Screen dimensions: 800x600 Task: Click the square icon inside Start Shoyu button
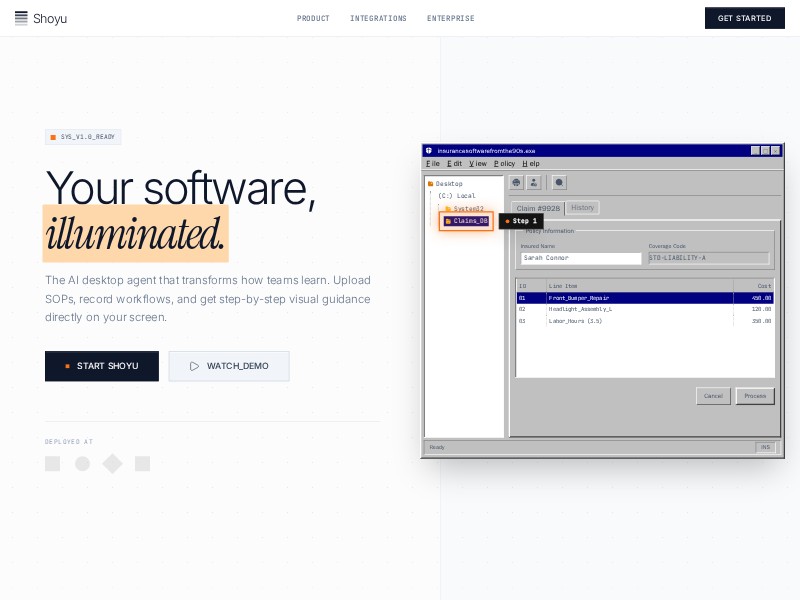68,366
